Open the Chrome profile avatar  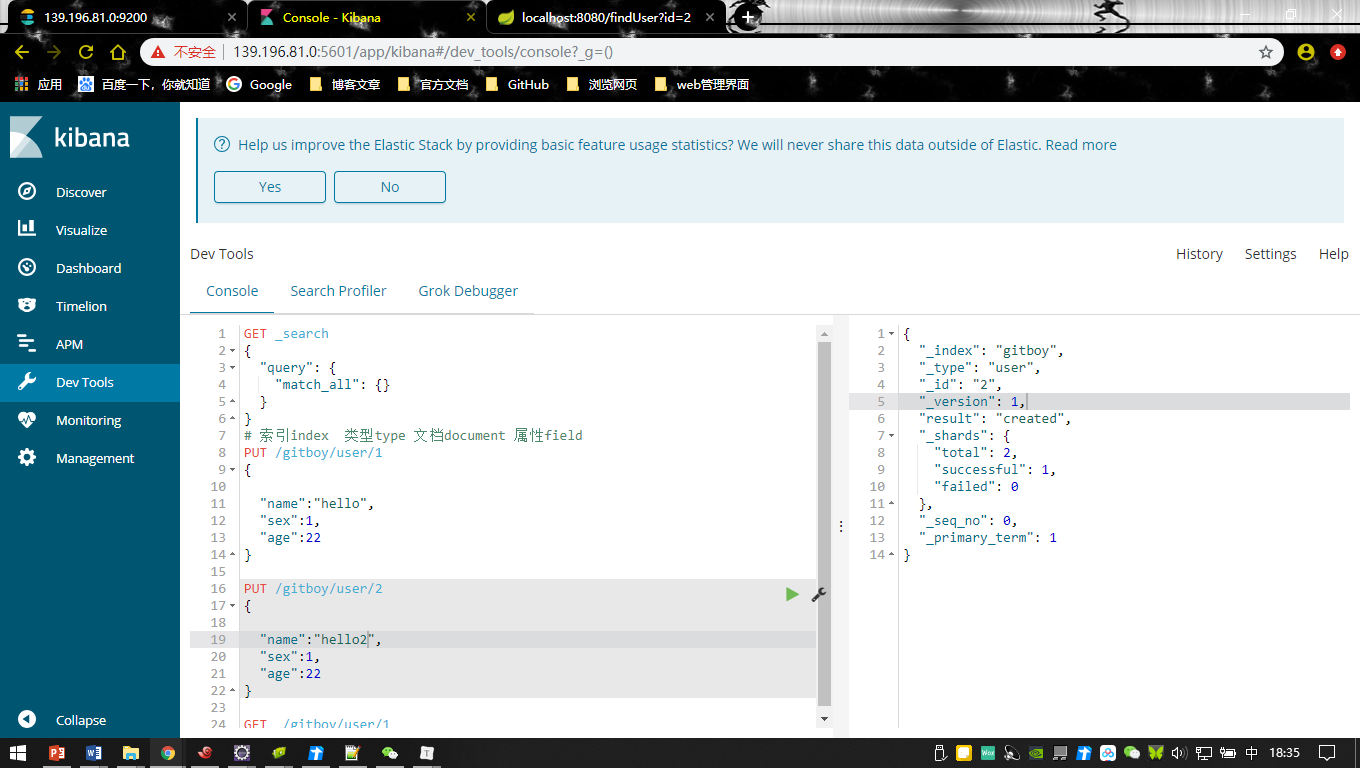coord(1306,52)
